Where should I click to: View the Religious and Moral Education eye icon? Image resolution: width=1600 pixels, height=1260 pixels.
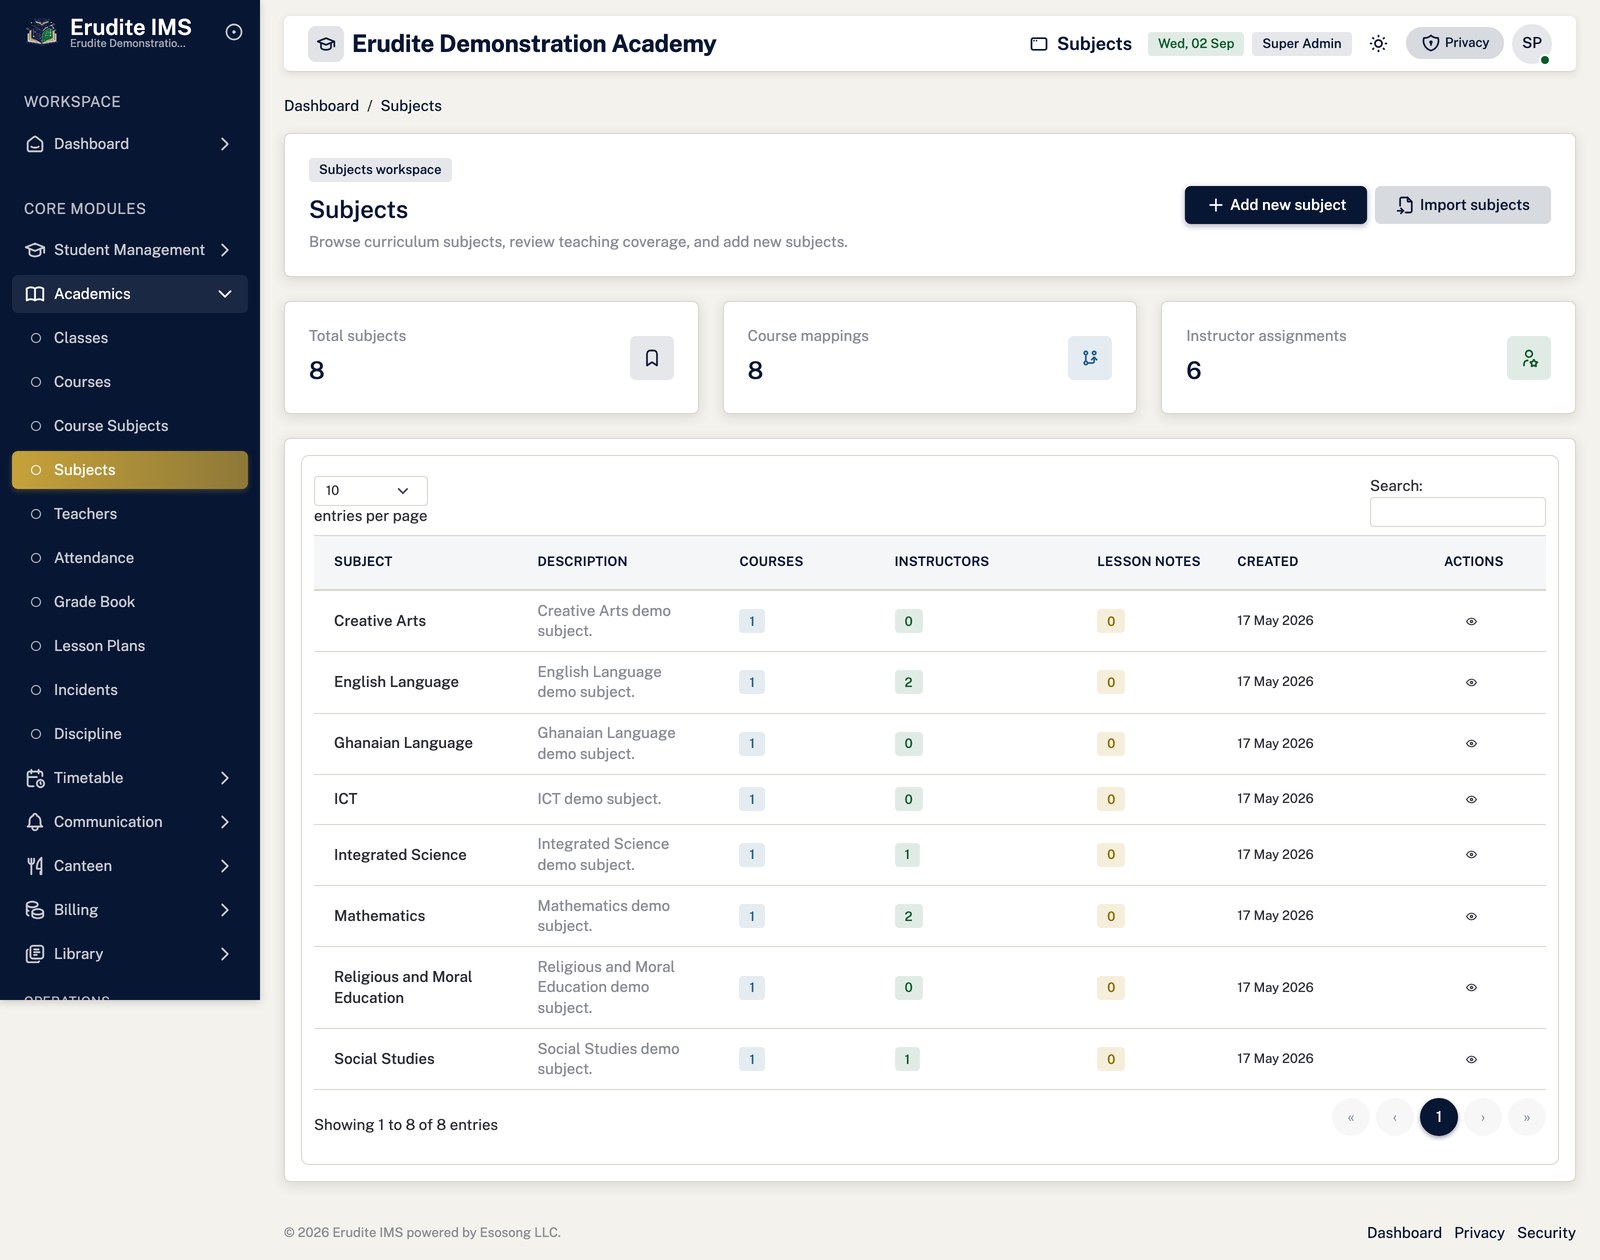point(1471,988)
